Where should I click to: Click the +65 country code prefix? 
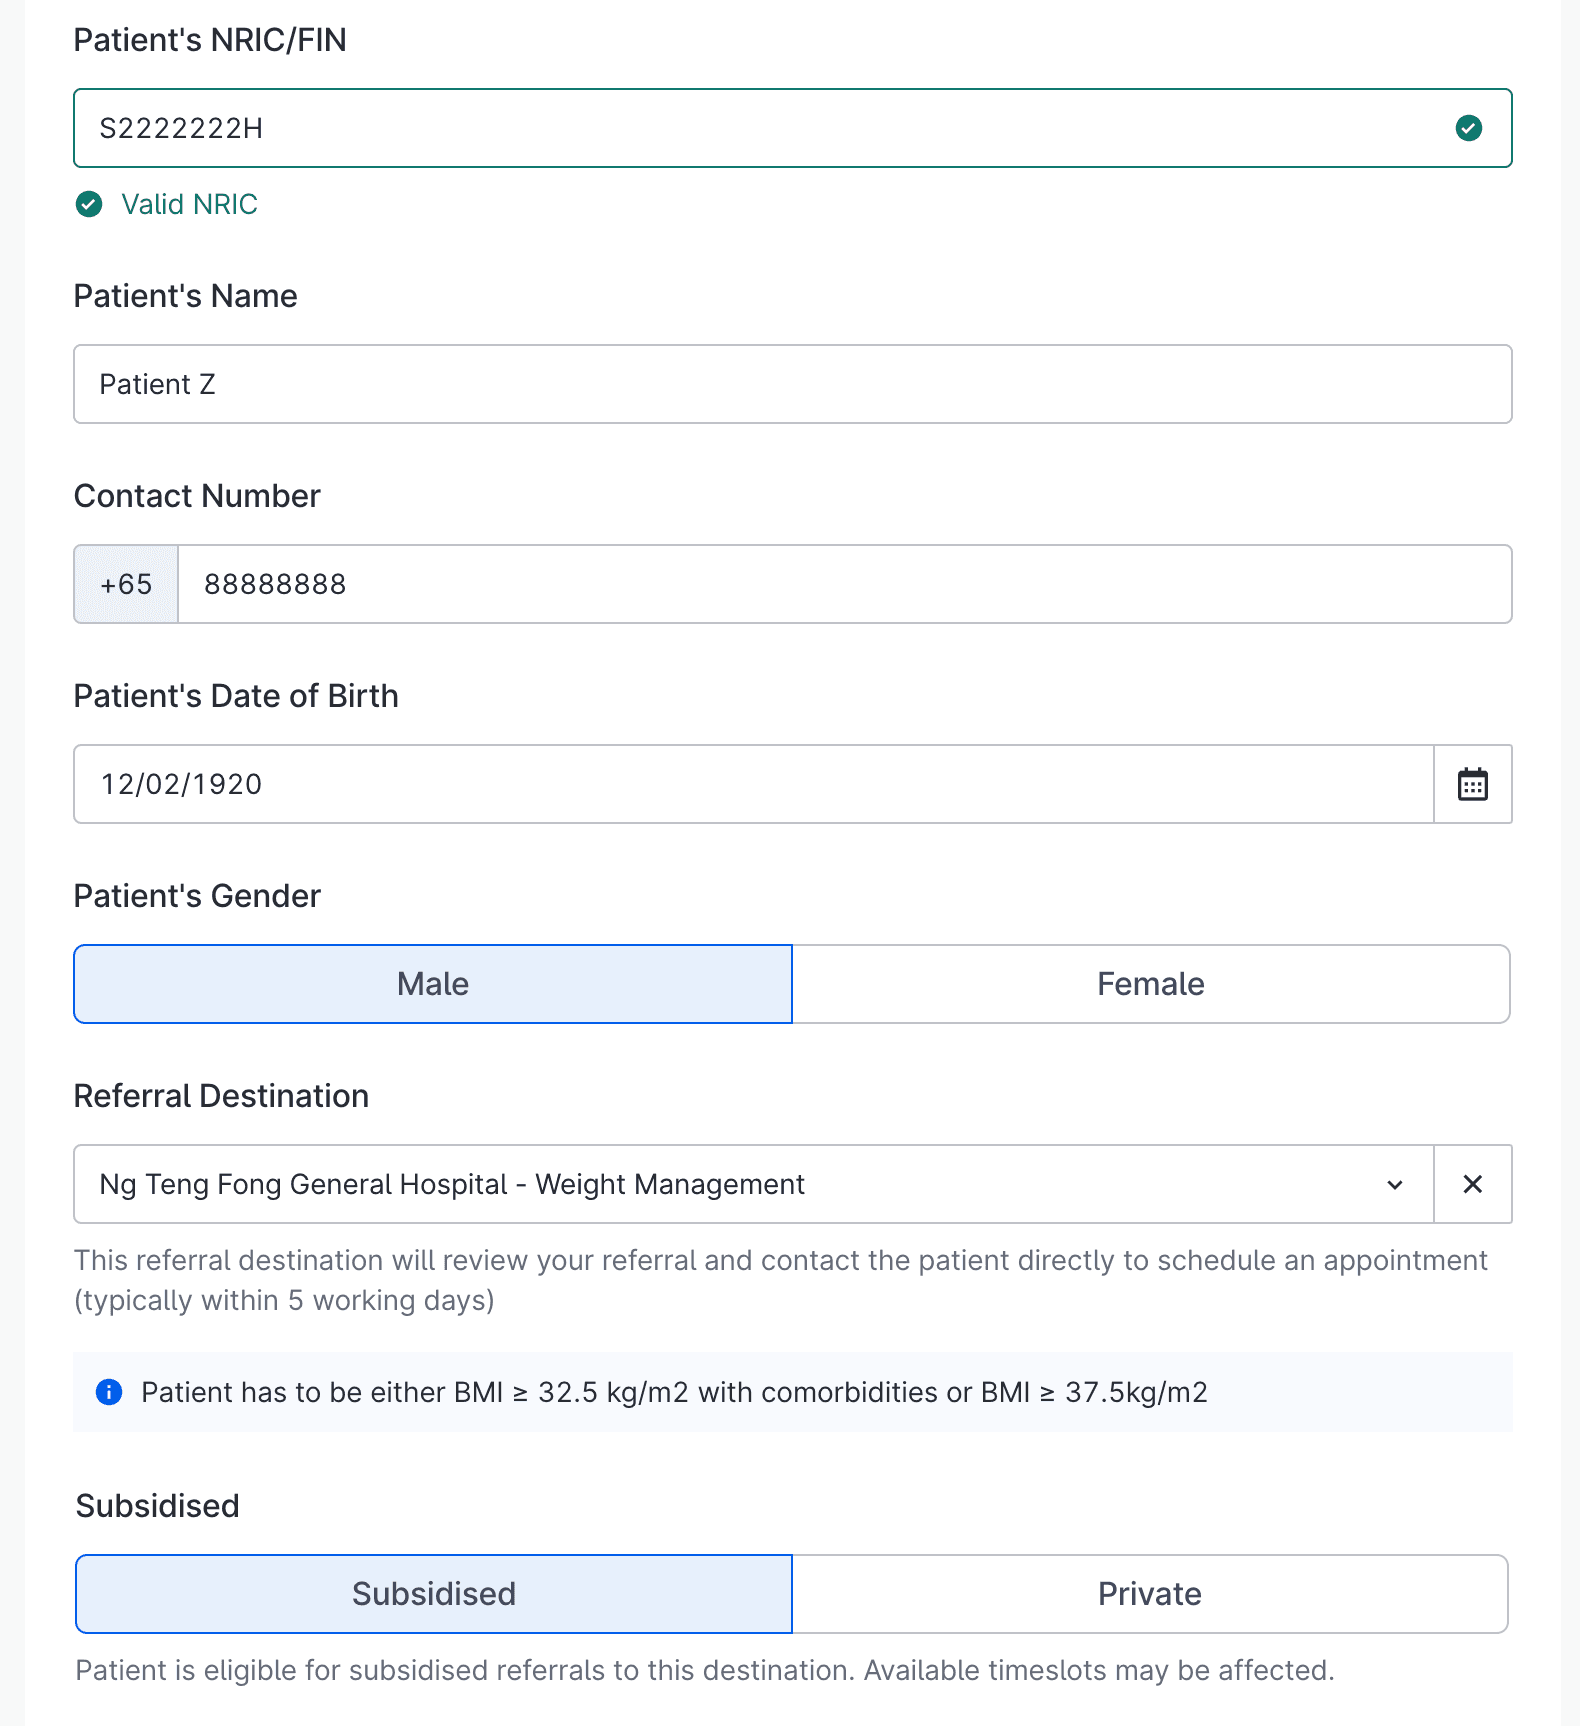(126, 584)
